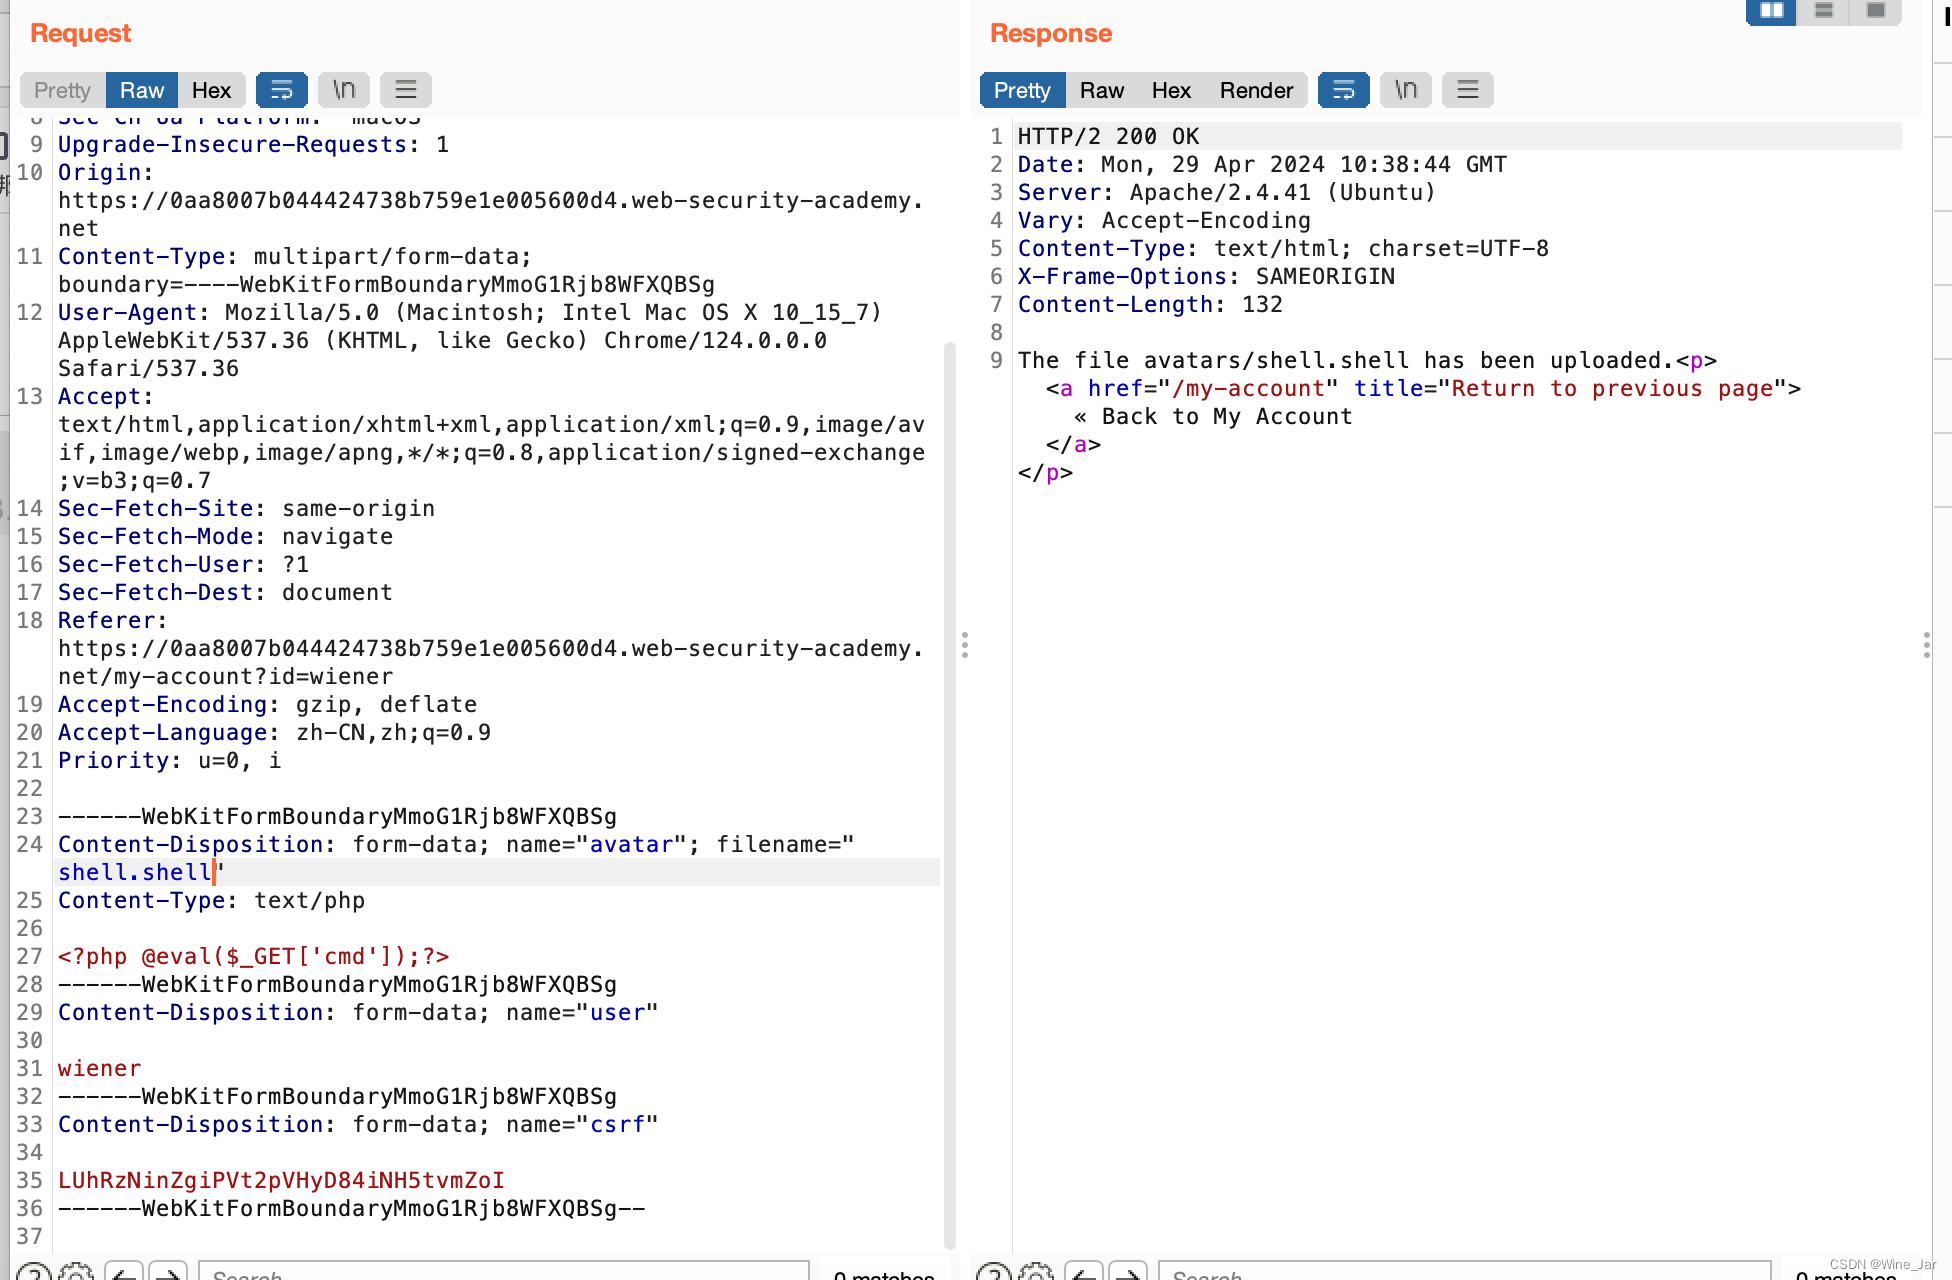The image size is (1952, 1280).
Task: Switch Response view to Hex tab
Action: click(1171, 90)
